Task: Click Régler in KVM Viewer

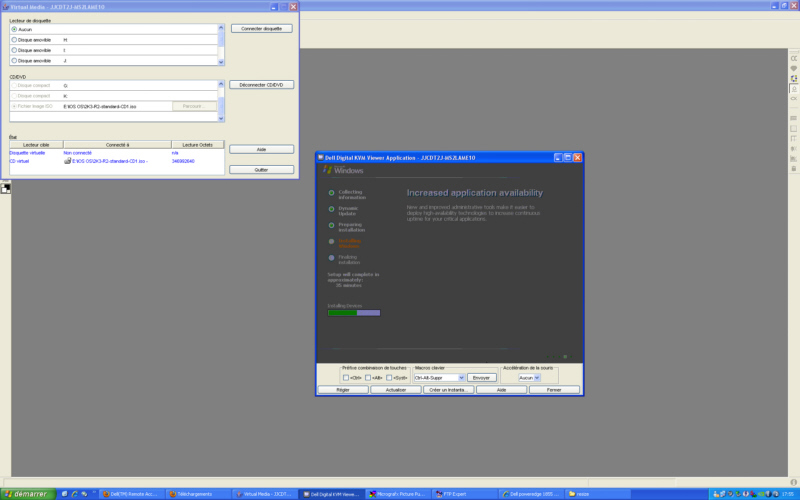Action: click(343, 390)
